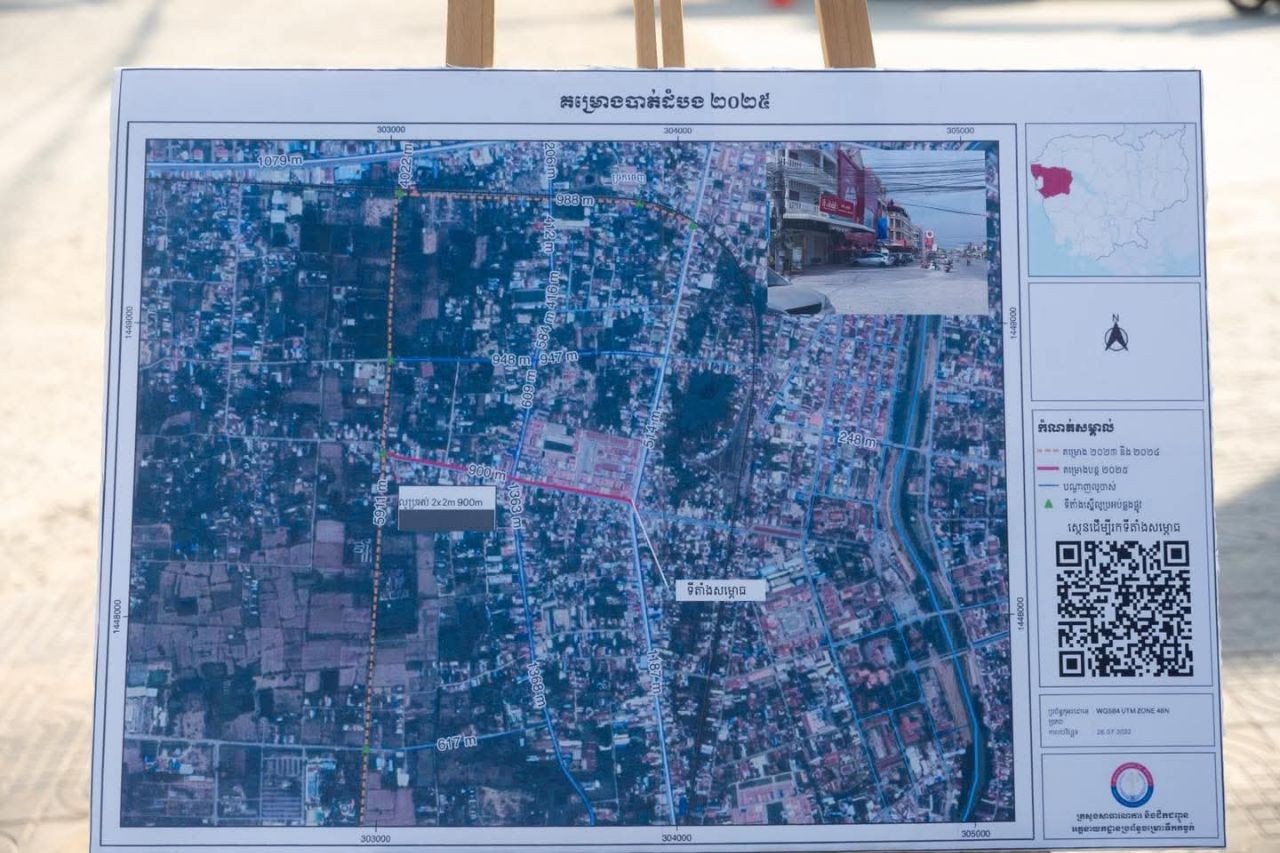Click the green marker where pink line begins
The height and width of the screenshot is (853, 1280).
(x=383, y=454)
